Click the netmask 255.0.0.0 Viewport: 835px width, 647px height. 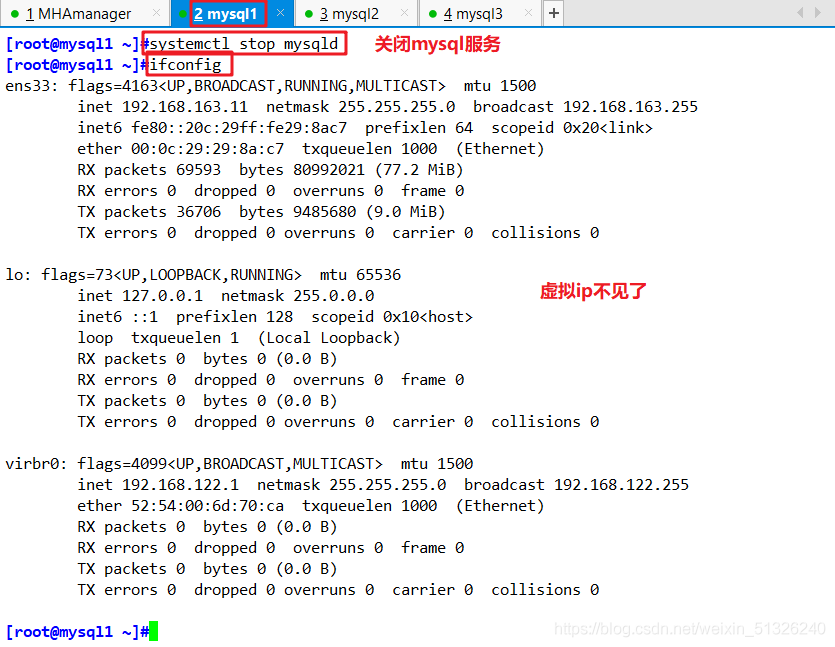click(x=334, y=296)
